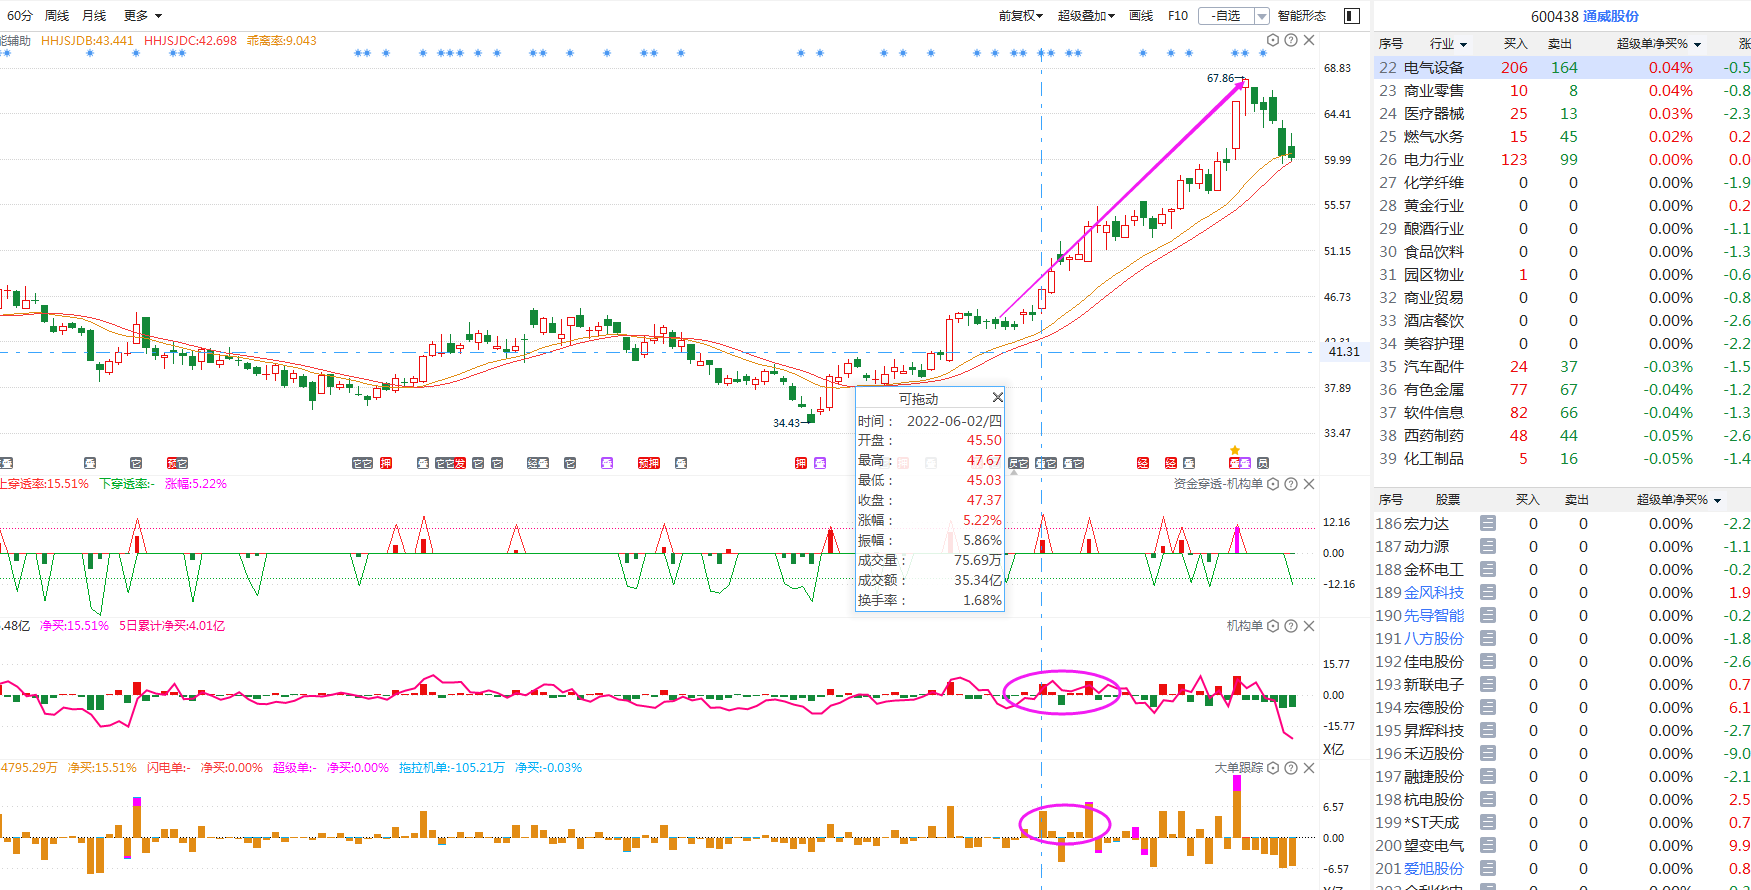The height and width of the screenshot is (890, 1751).
Task: Select 医疗器械 industry row
Action: point(1562,113)
